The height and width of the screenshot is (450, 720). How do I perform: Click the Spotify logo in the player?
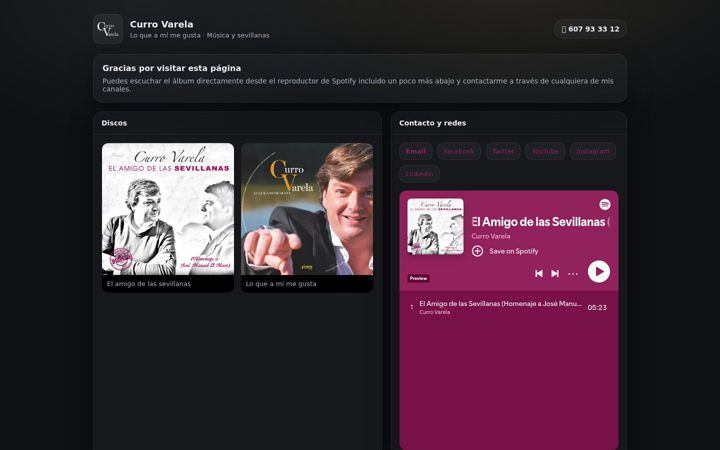tap(605, 204)
